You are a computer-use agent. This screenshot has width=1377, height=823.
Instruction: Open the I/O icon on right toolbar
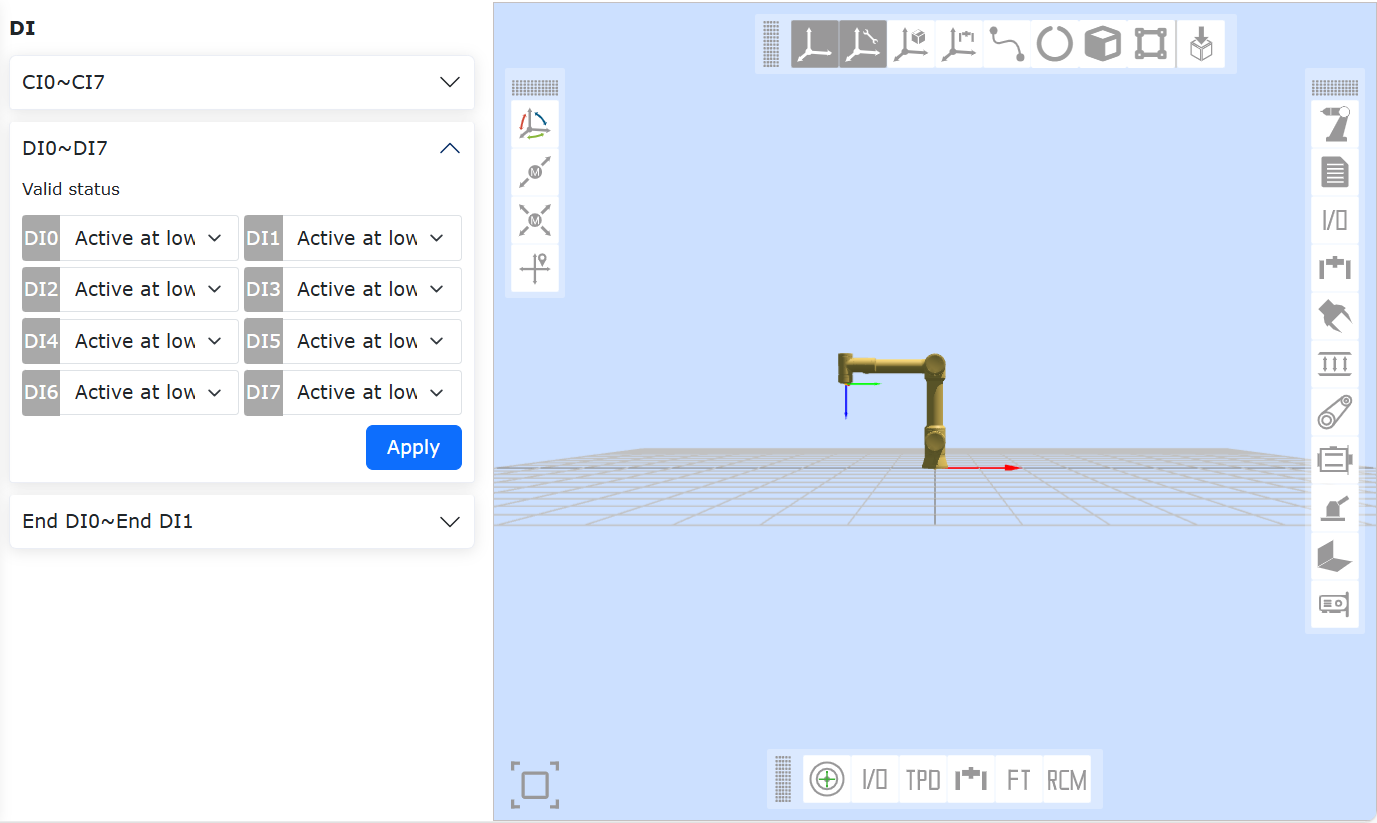point(1335,220)
